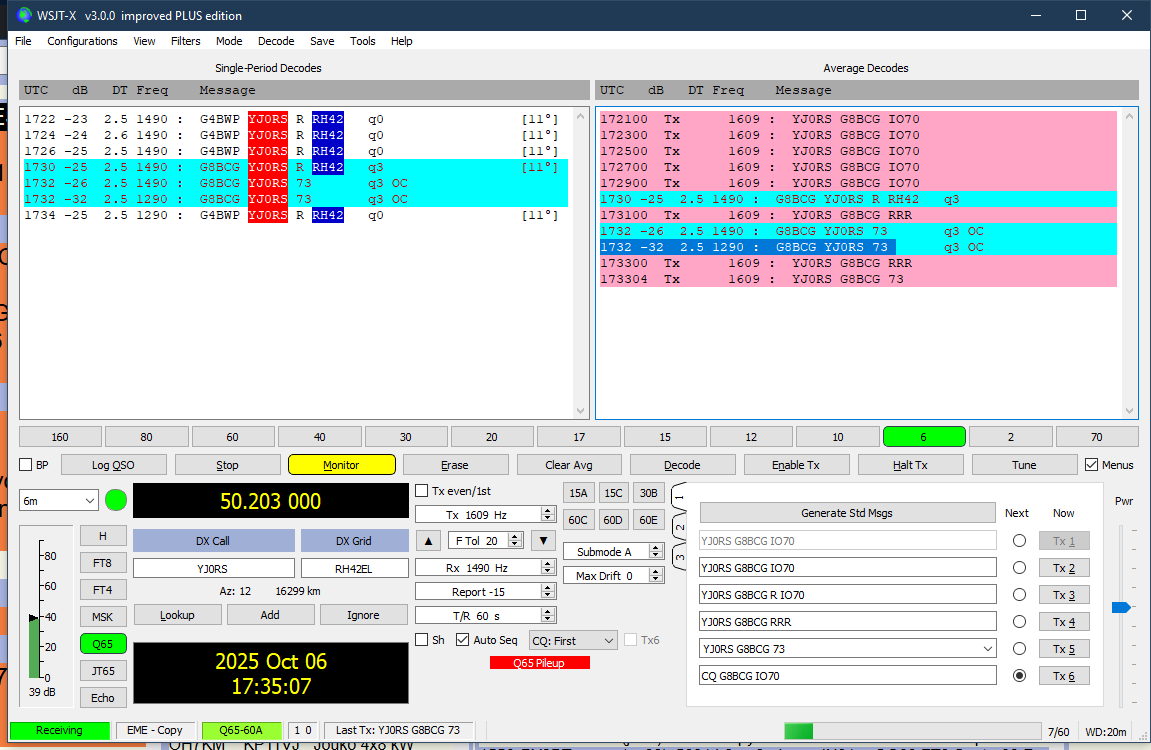Screen dimensions: 1151x750
Task: Select the Next radio button for Tx 5
Action: pos(1019,649)
